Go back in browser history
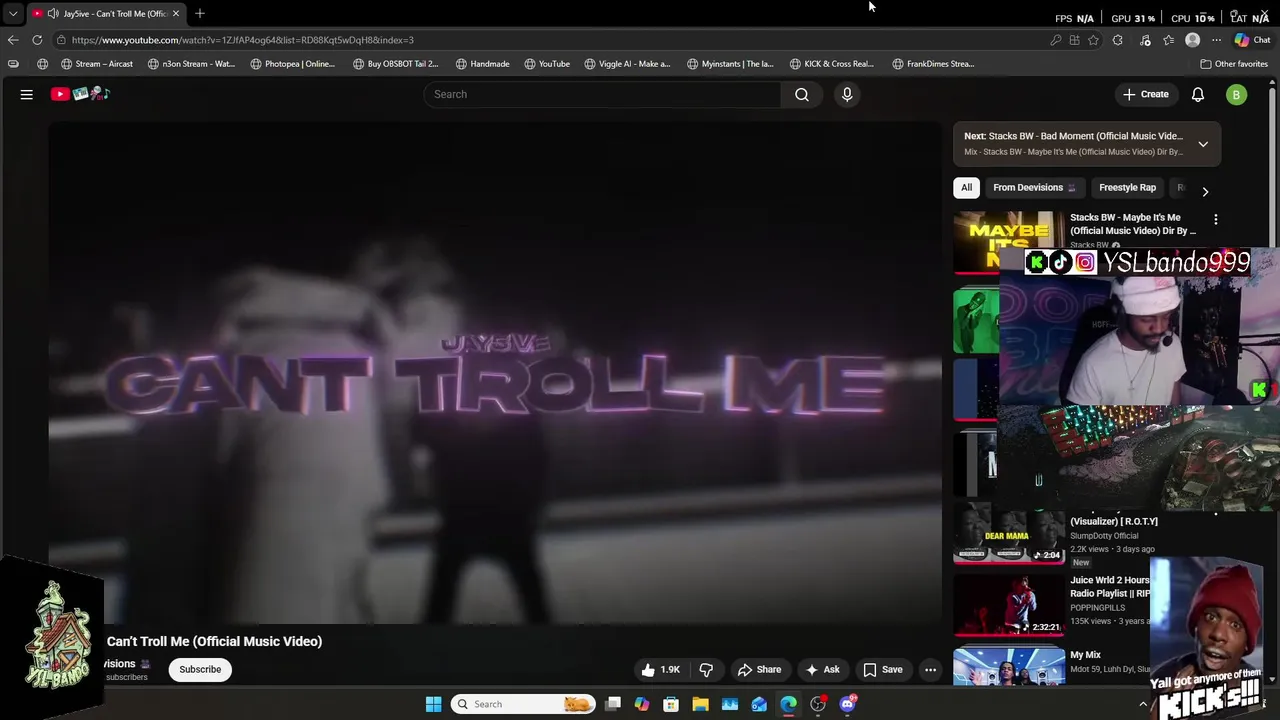1280x720 pixels. 13,40
